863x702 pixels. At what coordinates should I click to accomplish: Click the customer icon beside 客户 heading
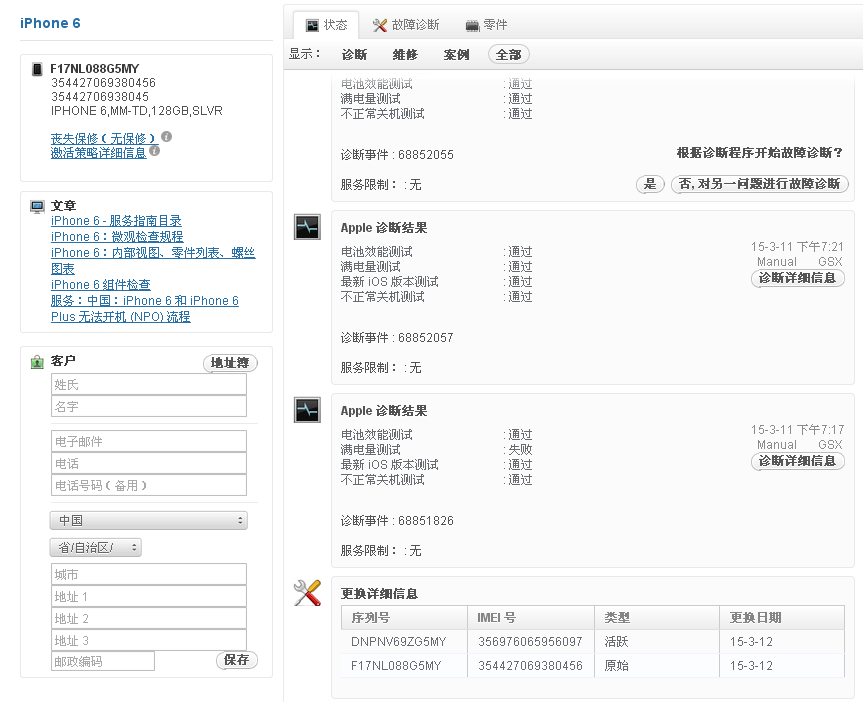click(x=37, y=362)
